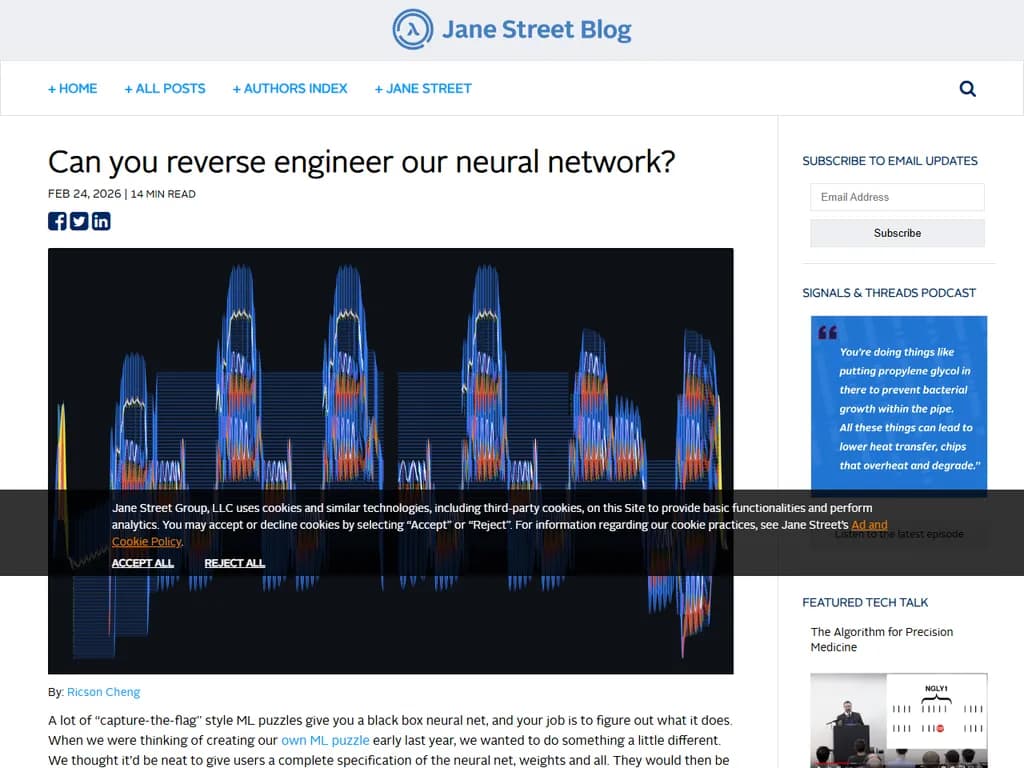
Task: Click the Email Address input field
Action: pyautogui.click(x=897, y=197)
